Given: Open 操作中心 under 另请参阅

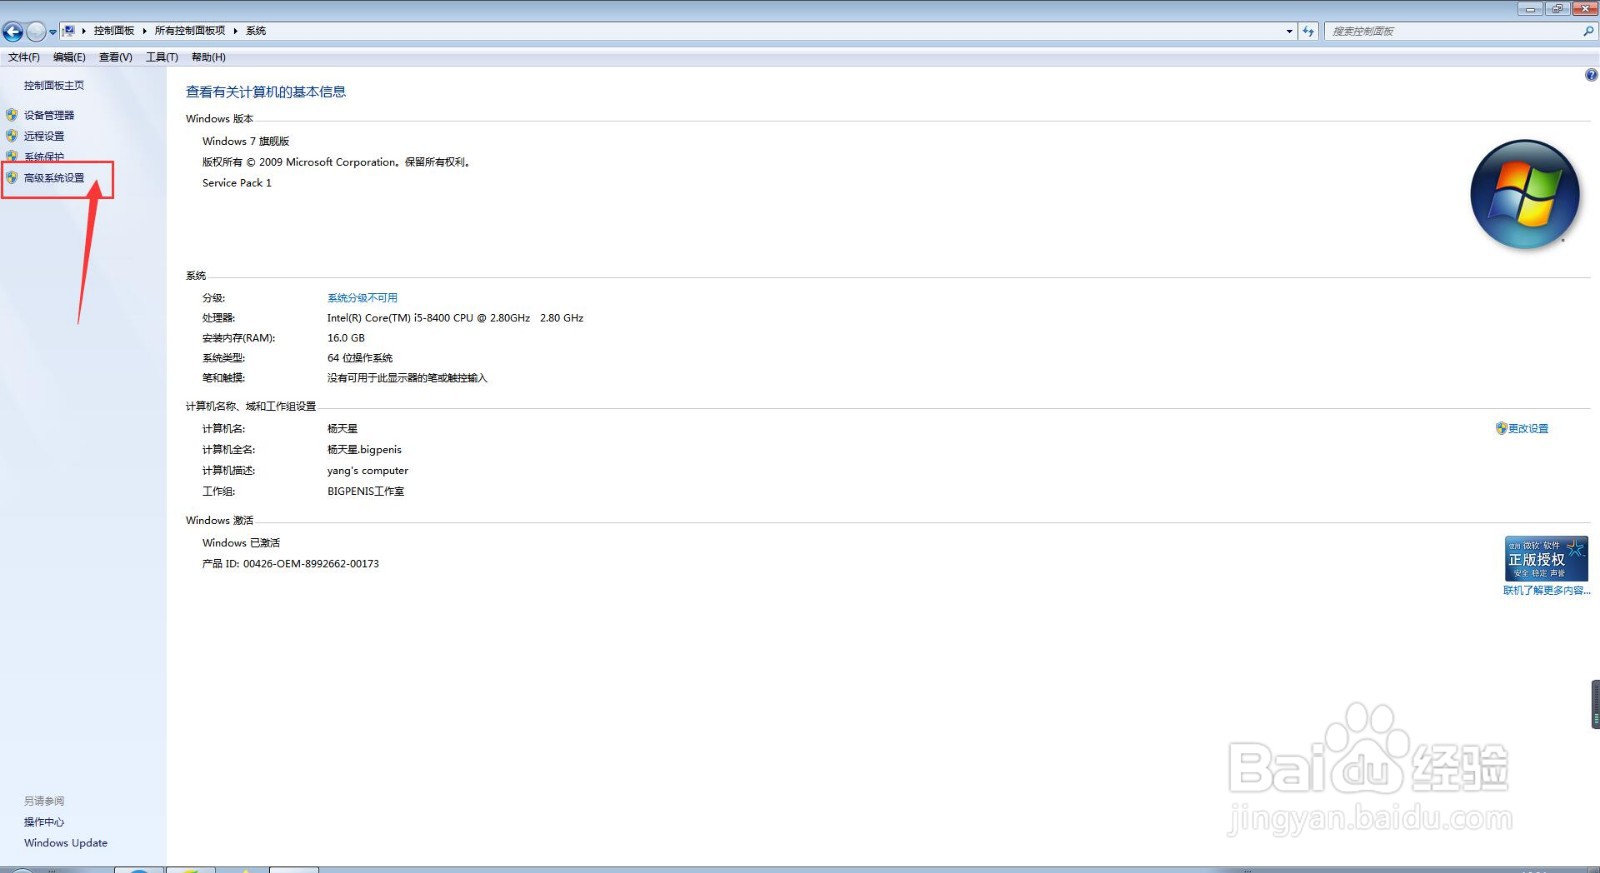Looking at the screenshot, I should 44,822.
